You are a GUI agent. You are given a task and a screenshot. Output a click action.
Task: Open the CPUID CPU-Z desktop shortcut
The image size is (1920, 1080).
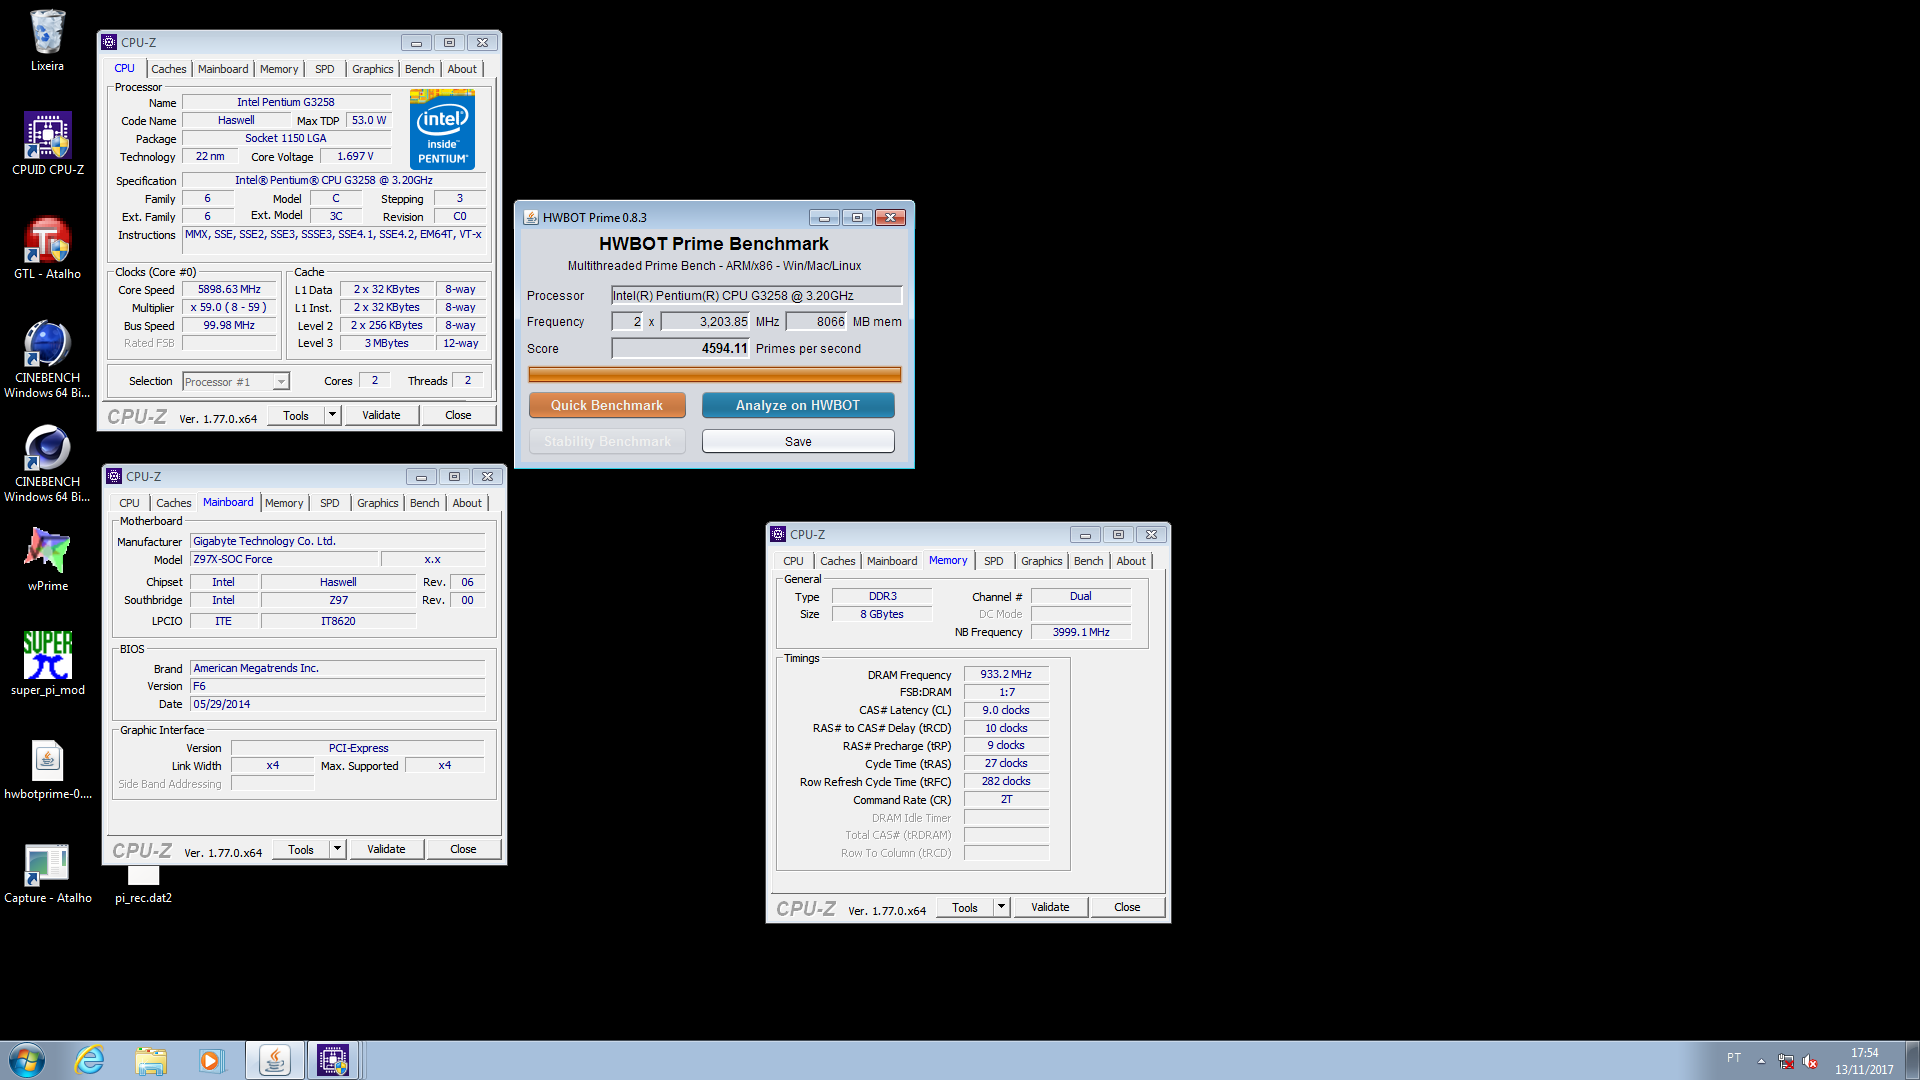point(47,144)
